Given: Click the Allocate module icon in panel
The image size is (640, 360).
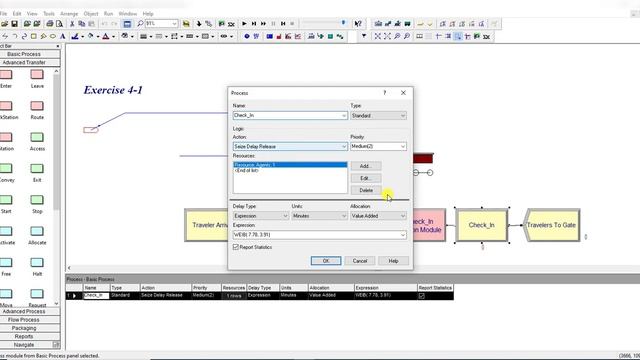Looking at the screenshot, I should pos(37,231).
